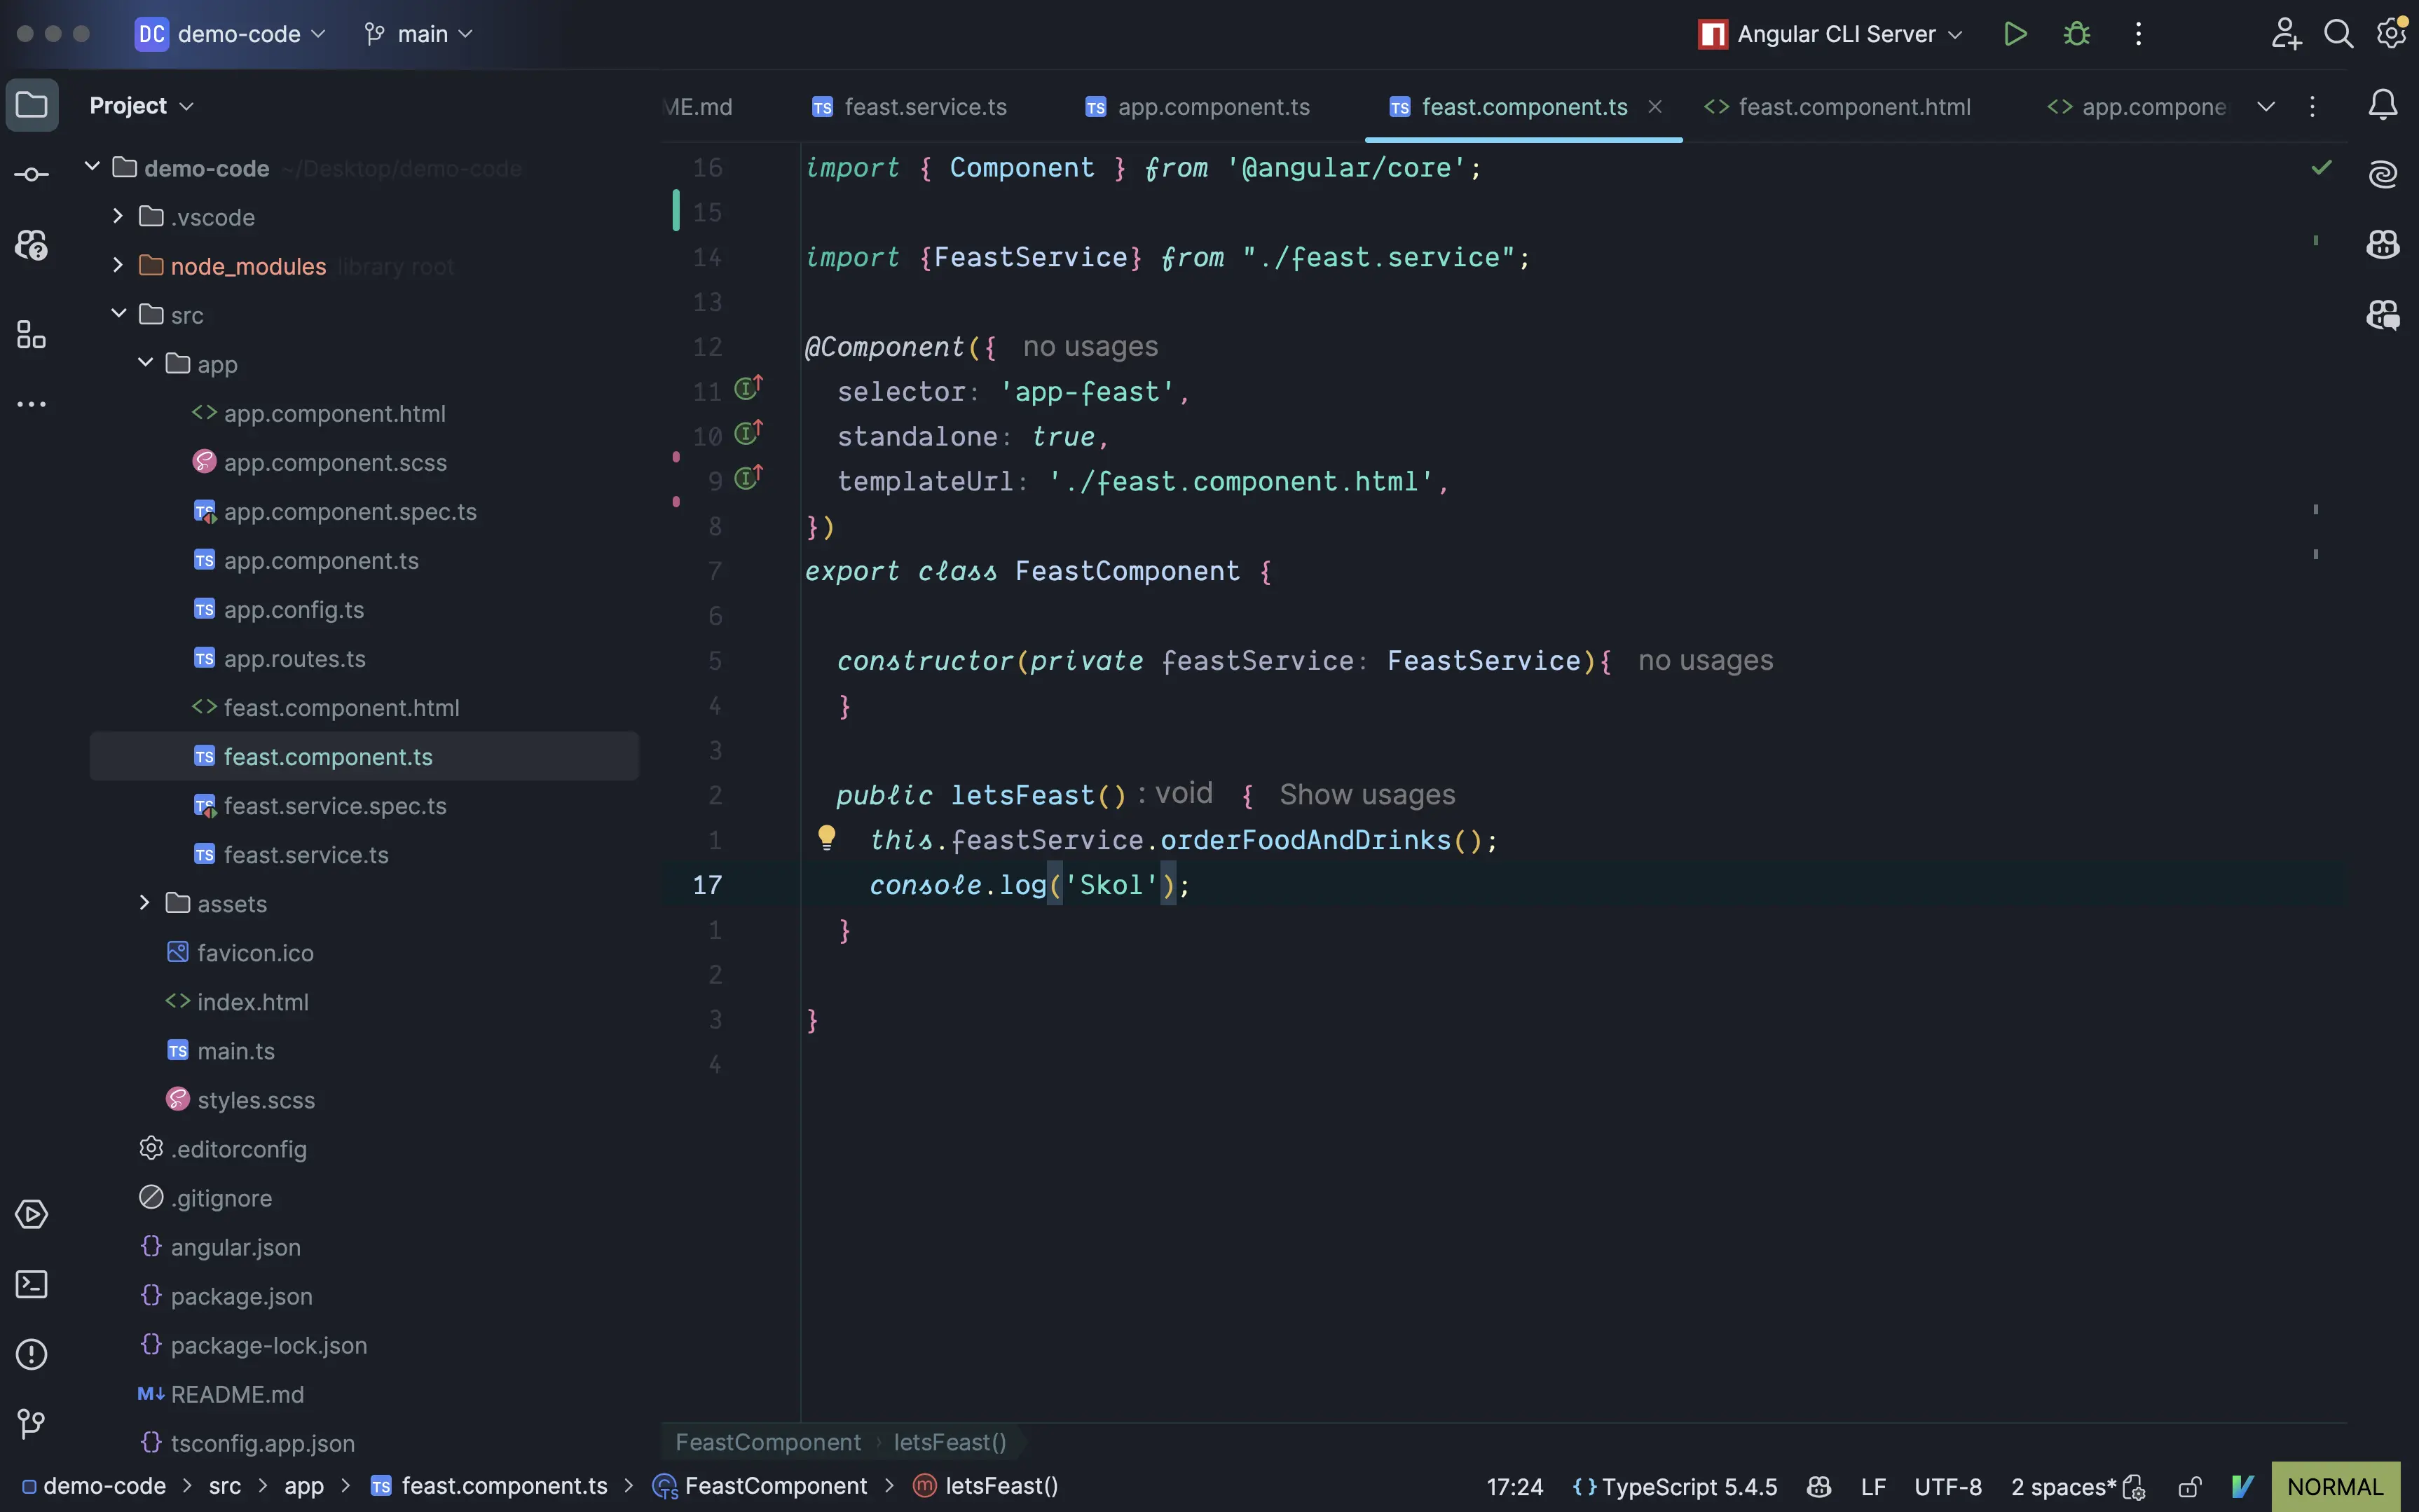Click the Show usages inlay hint
This screenshot has width=2419, height=1512.
pyautogui.click(x=1367, y=794)
